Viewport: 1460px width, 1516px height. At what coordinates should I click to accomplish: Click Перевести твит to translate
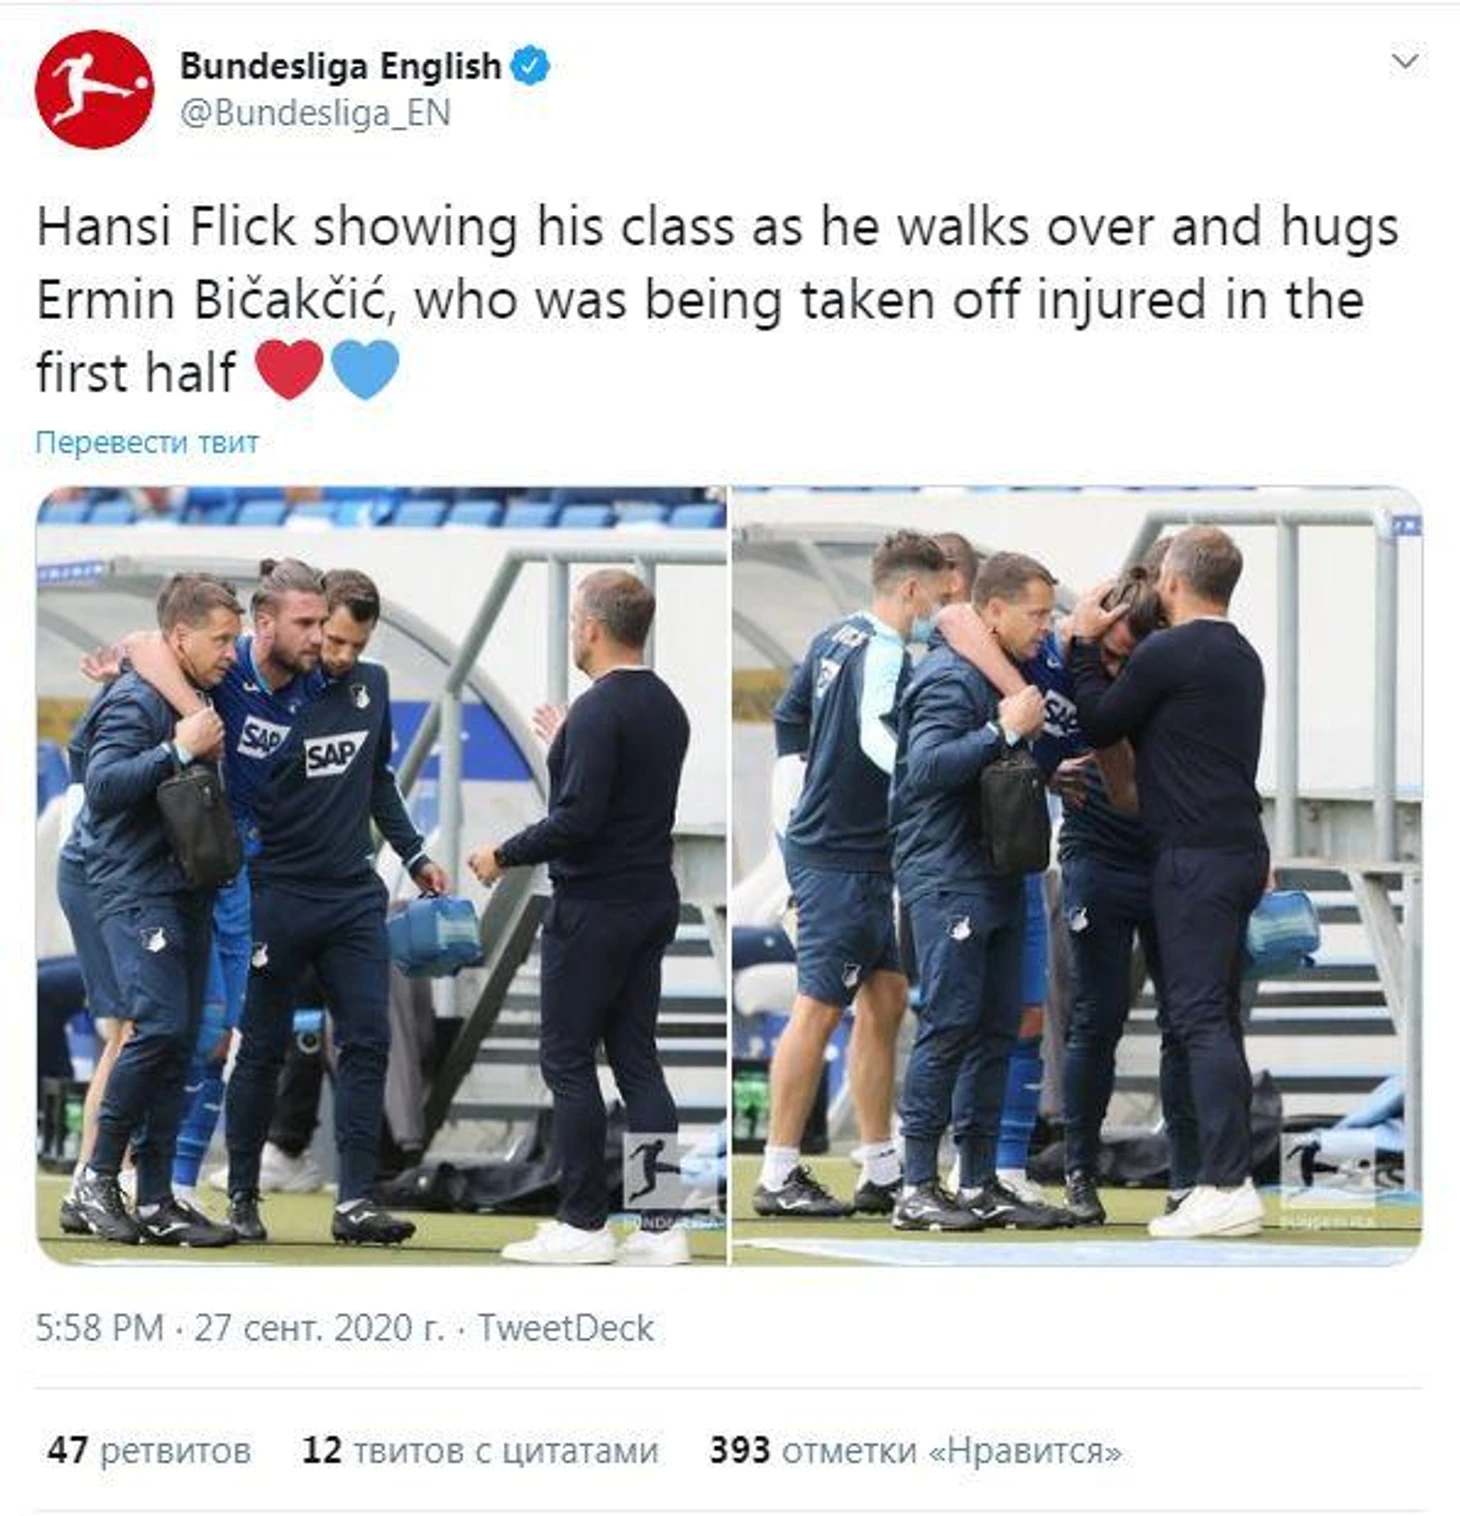(x=147, y=442)
